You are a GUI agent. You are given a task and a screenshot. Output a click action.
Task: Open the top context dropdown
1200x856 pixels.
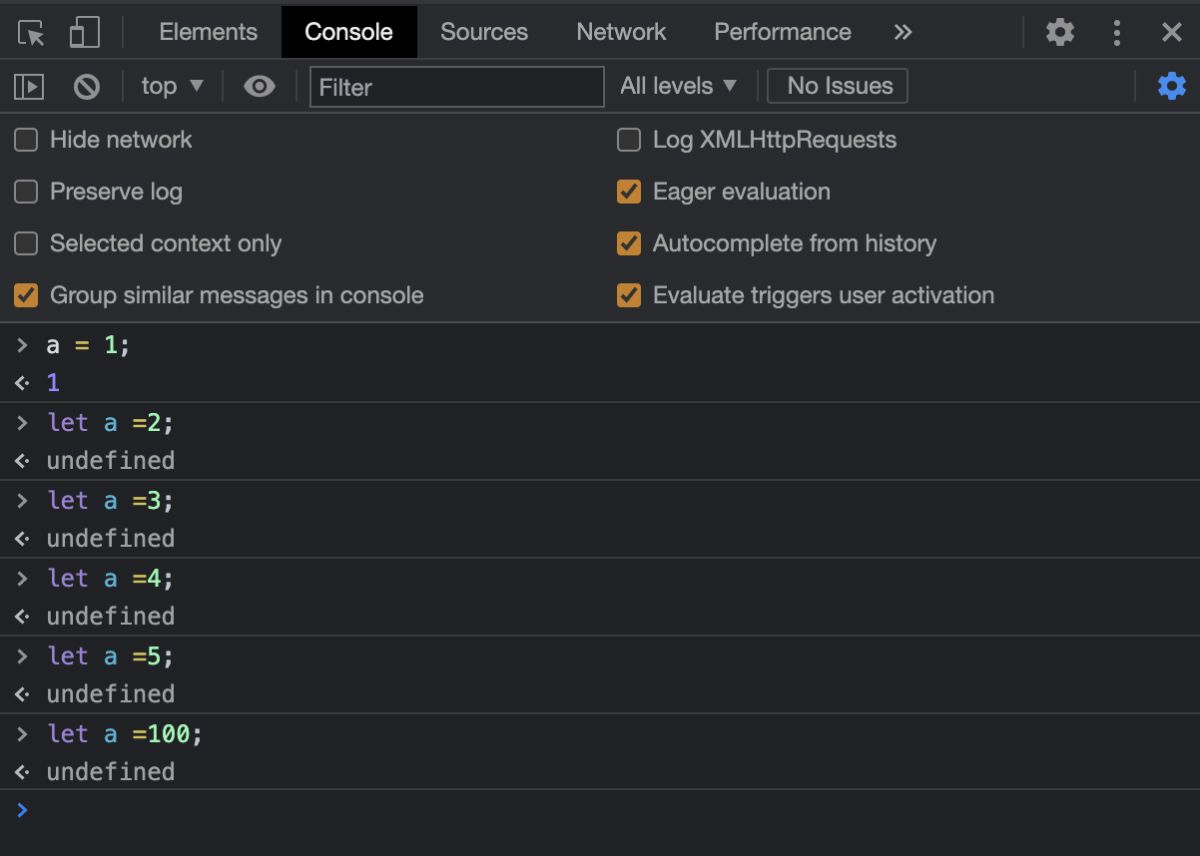click(x=172, y=86)
